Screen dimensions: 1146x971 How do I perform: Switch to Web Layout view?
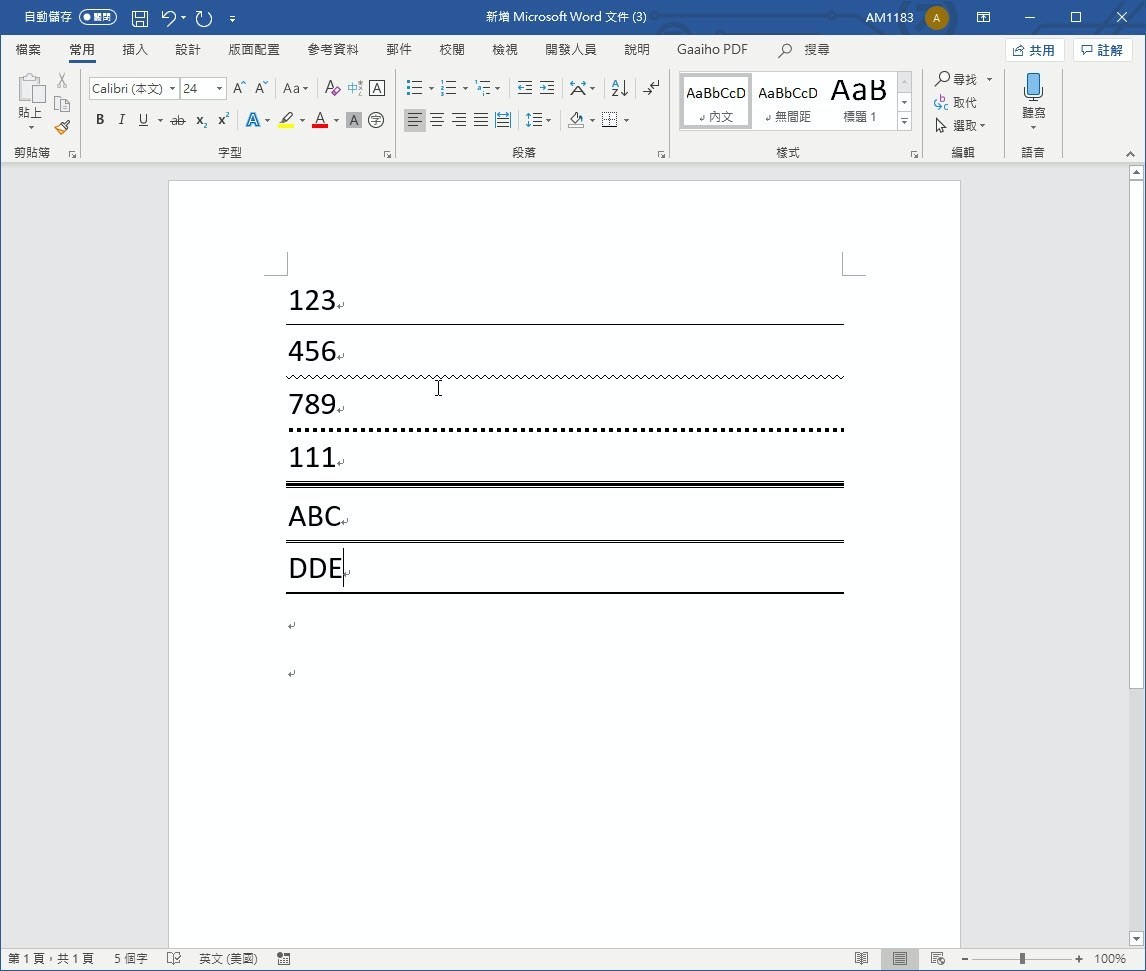[938, 959]
